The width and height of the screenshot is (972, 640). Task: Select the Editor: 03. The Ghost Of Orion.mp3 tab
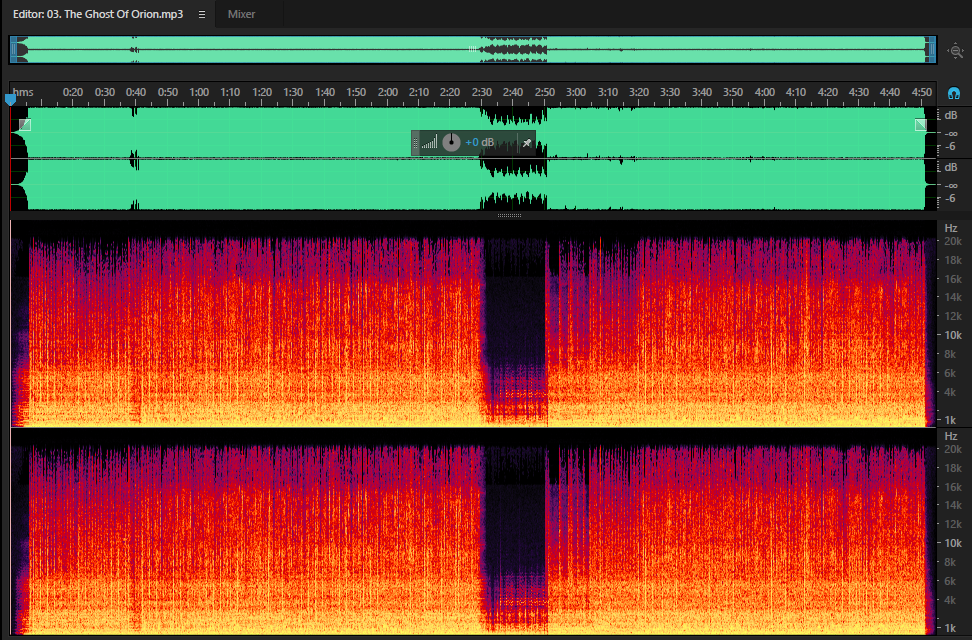pyautogui.click(x=98, y=14)
